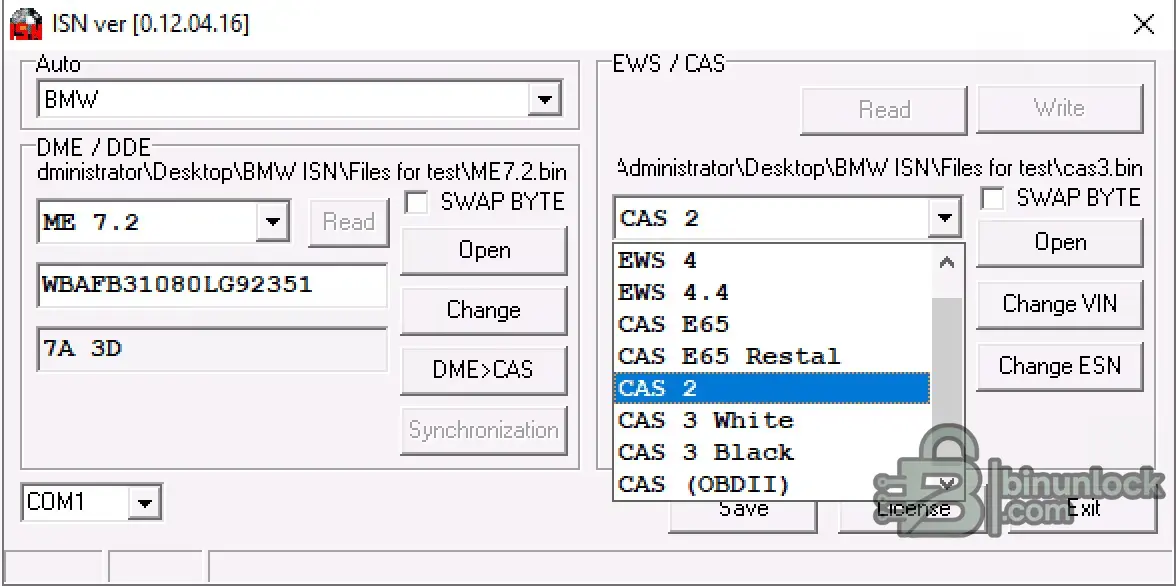The width and height of the screenshot is (1176, 586).
Task: Click the ISN app icon in title bar
Action: 25,25
